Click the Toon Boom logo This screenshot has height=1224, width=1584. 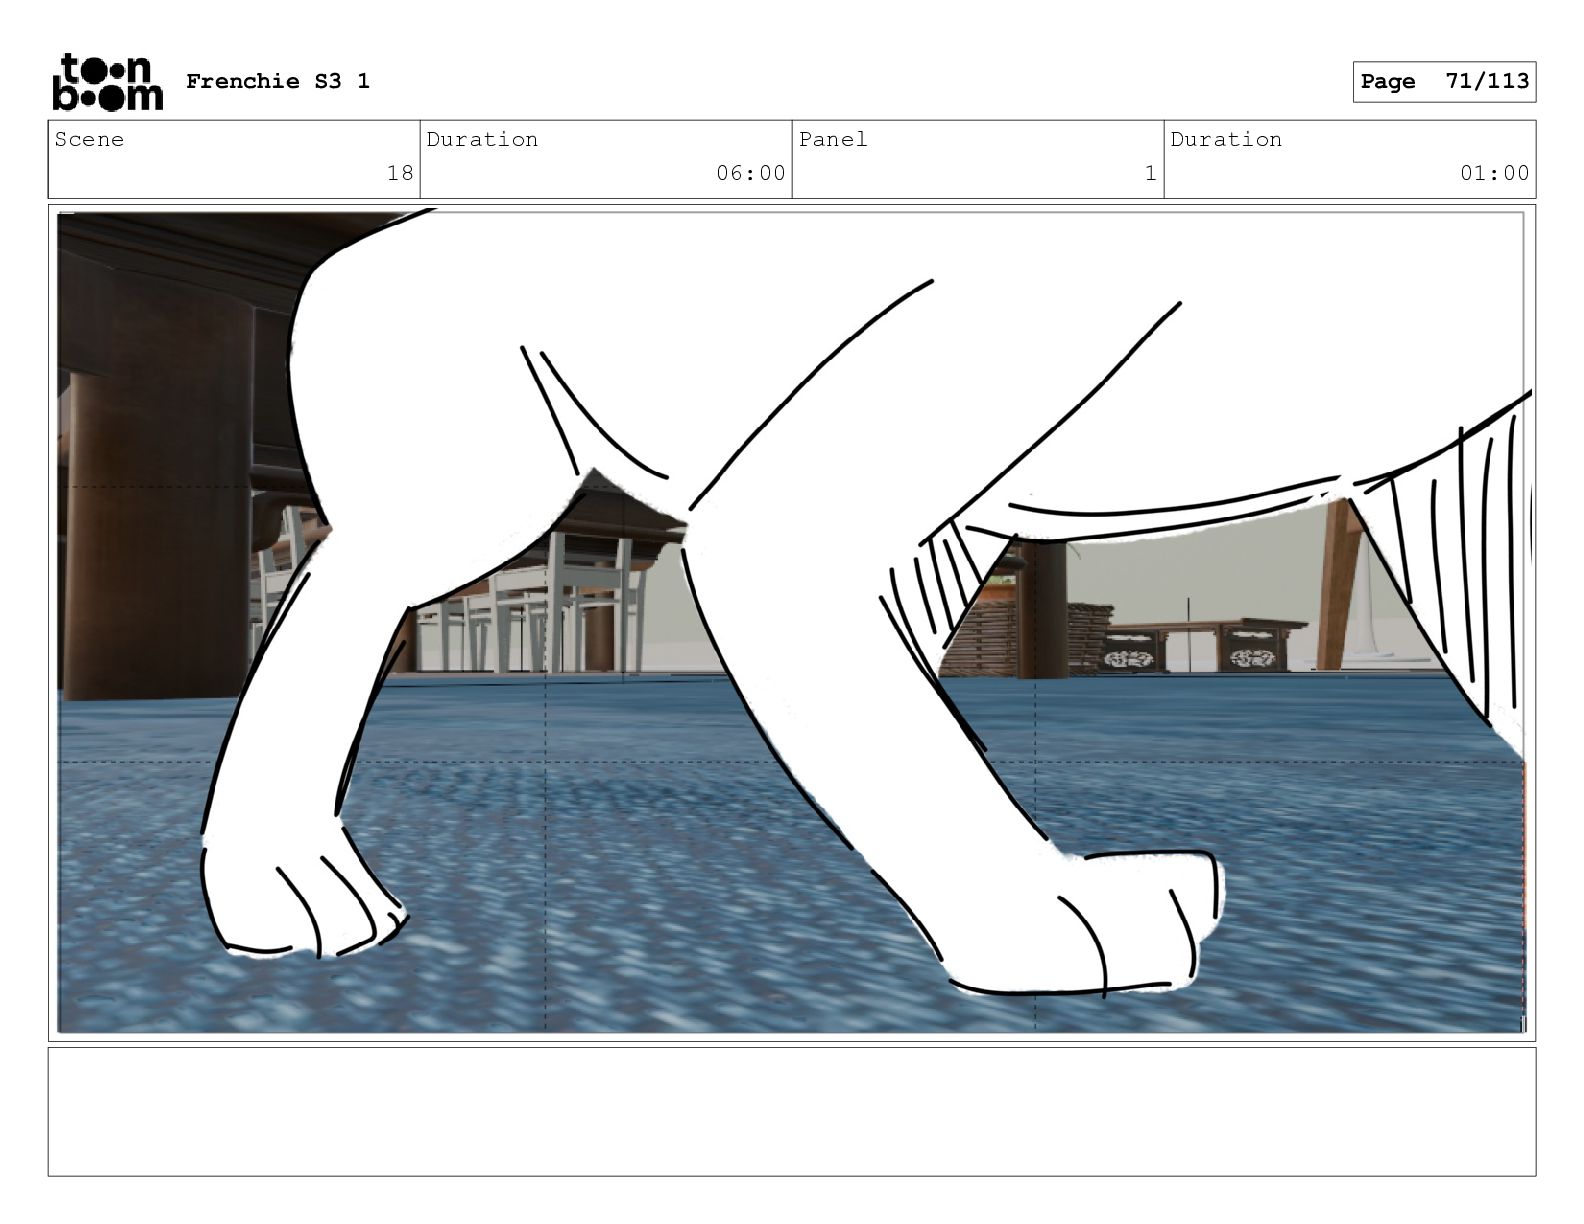coord(107,81)
